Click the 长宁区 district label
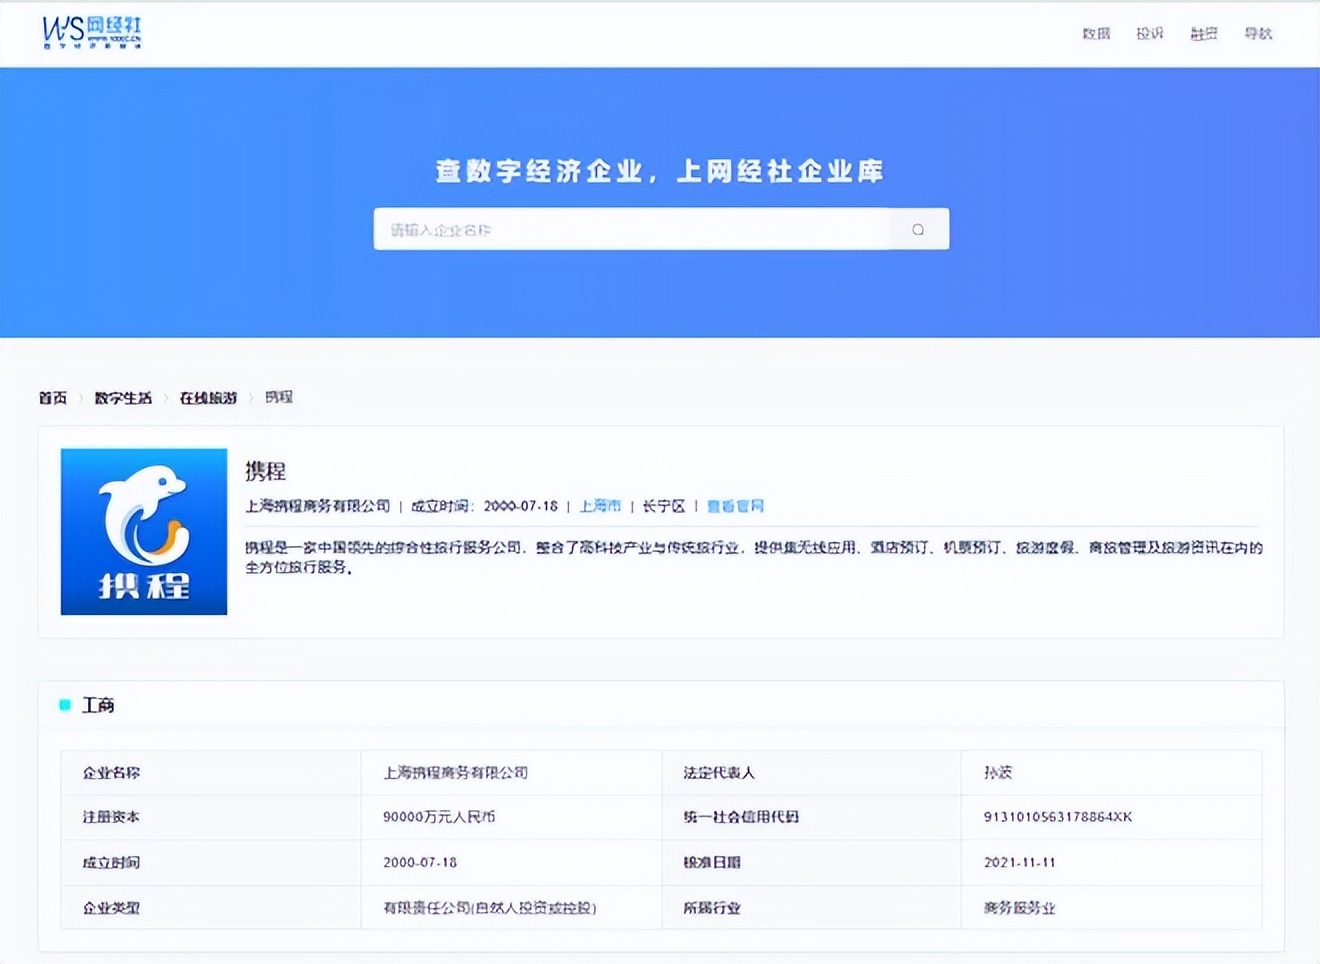This screenshot has width=1320, height=964. (664, 506)
